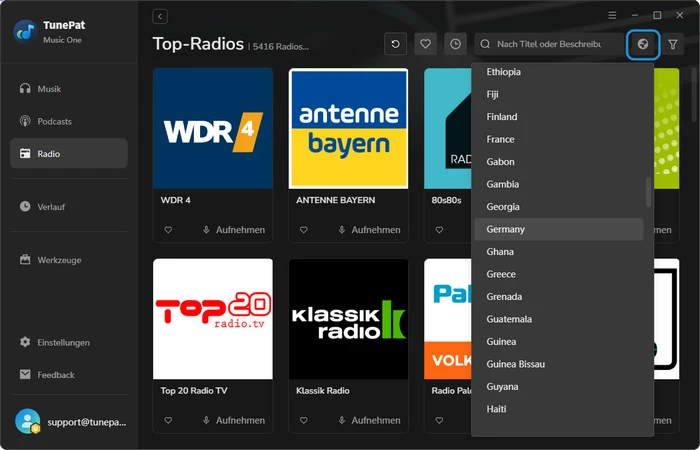Viewport: 700px width, 450px height.
Task: Favorite Top 20 Radio TV with heart
Action: click(x=168, y=420)
